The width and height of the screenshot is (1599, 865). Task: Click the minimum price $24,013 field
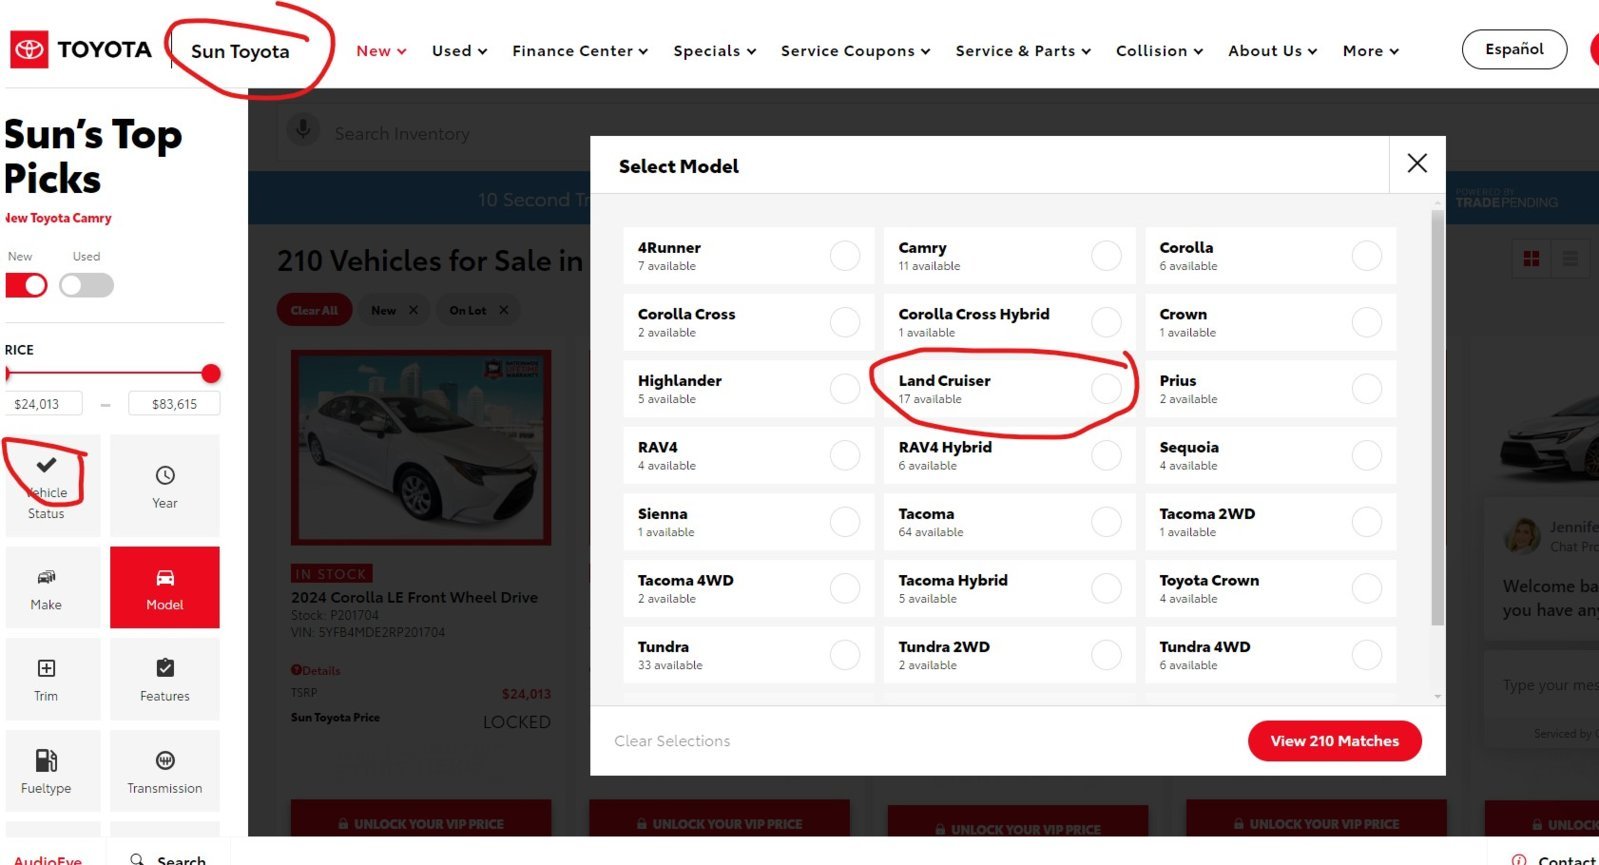coord(45,404)
